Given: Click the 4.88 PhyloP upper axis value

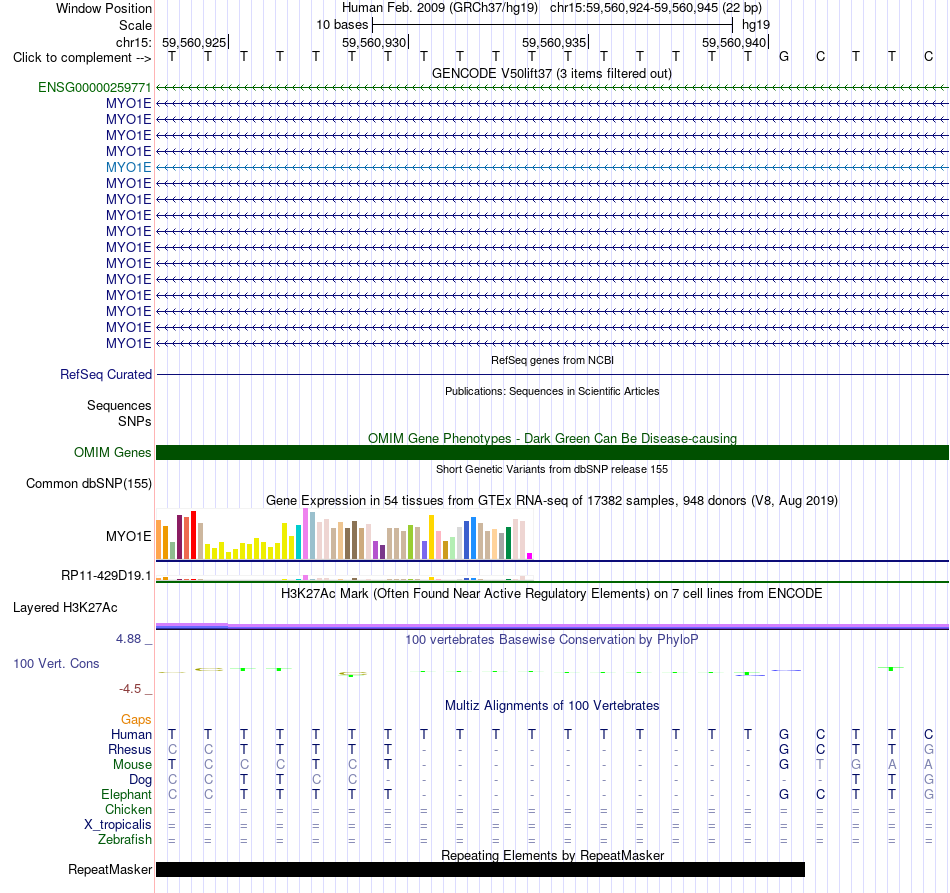Looking at the screenshot, I should [128, 639].
